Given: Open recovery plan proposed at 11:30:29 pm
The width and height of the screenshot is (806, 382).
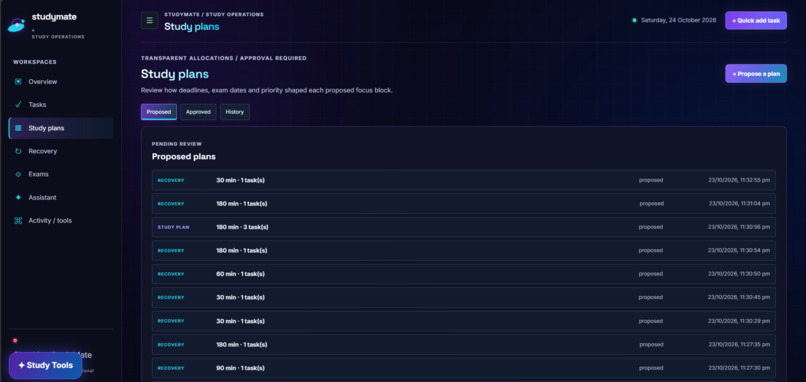Looking at the screenshot, I should tap(464, 321).
